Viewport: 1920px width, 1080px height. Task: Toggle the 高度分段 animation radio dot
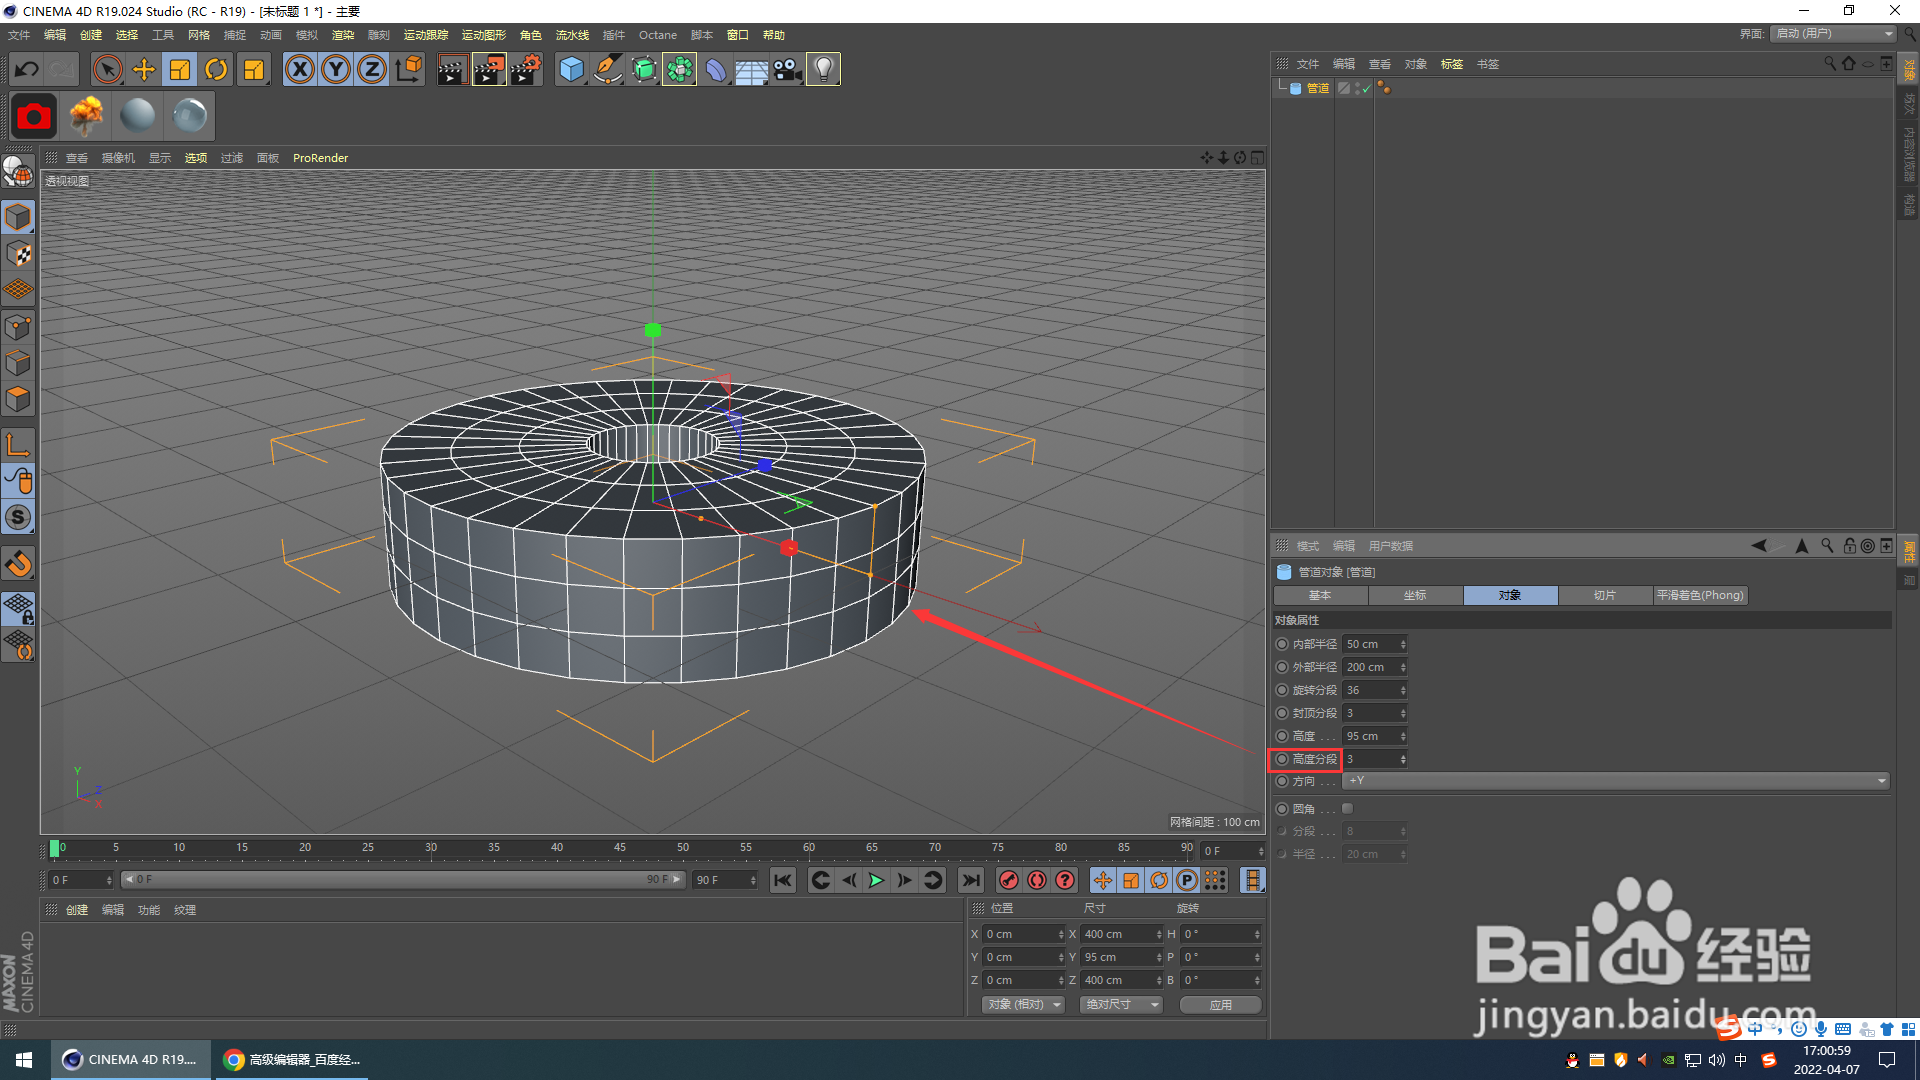[1282, 759]
